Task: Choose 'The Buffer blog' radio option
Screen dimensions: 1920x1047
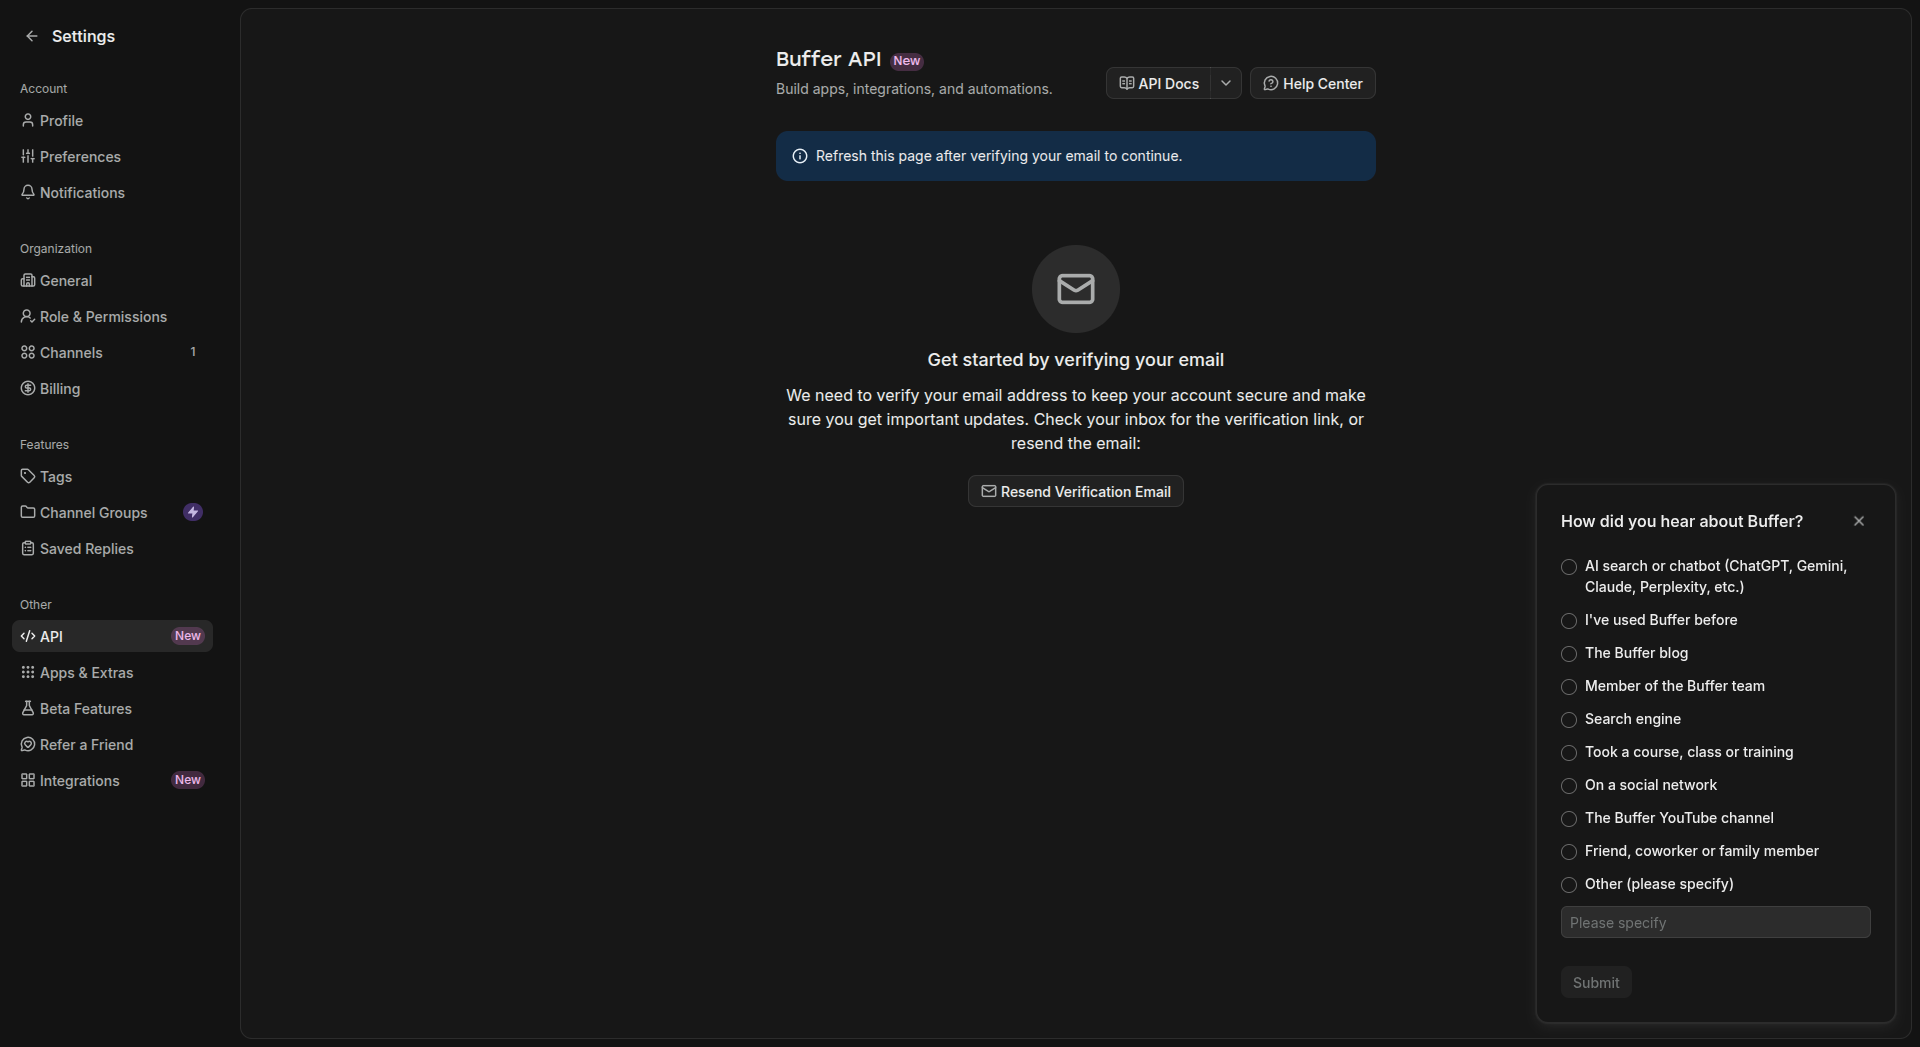Action: coord(1569,654)
